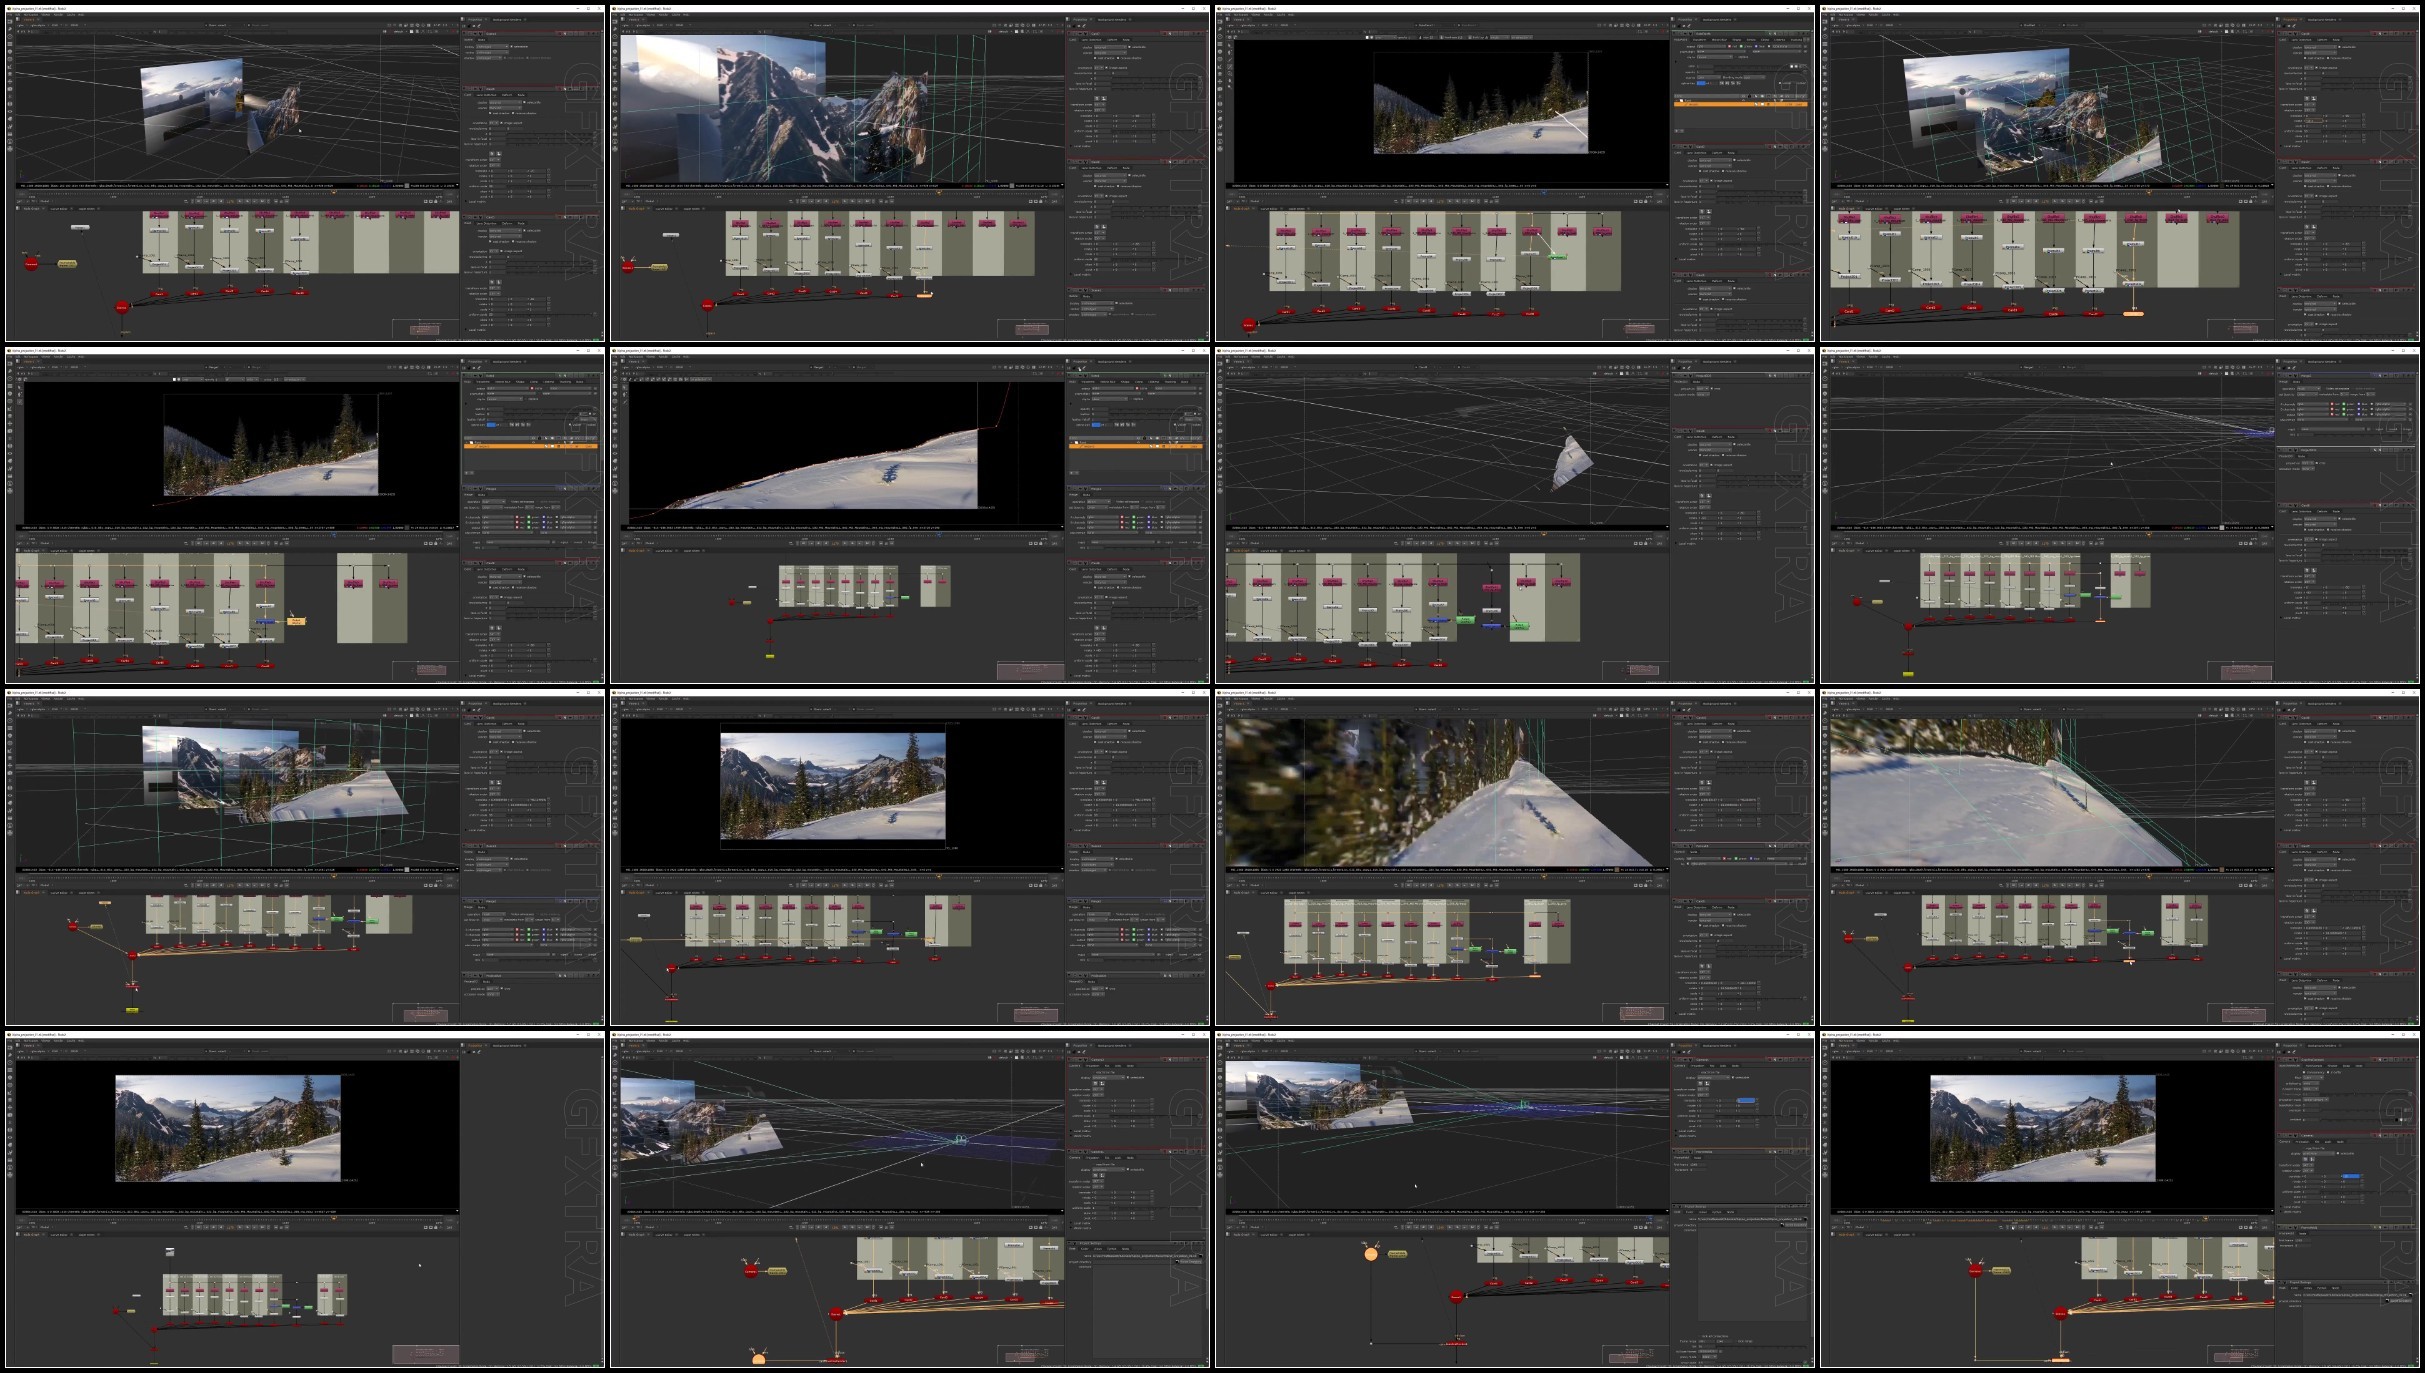The height and width of the screenshot is (1373, 2425).
Task: Toggle selectable checkbox in final composite Camera panel
Action: point(2338,1153)
